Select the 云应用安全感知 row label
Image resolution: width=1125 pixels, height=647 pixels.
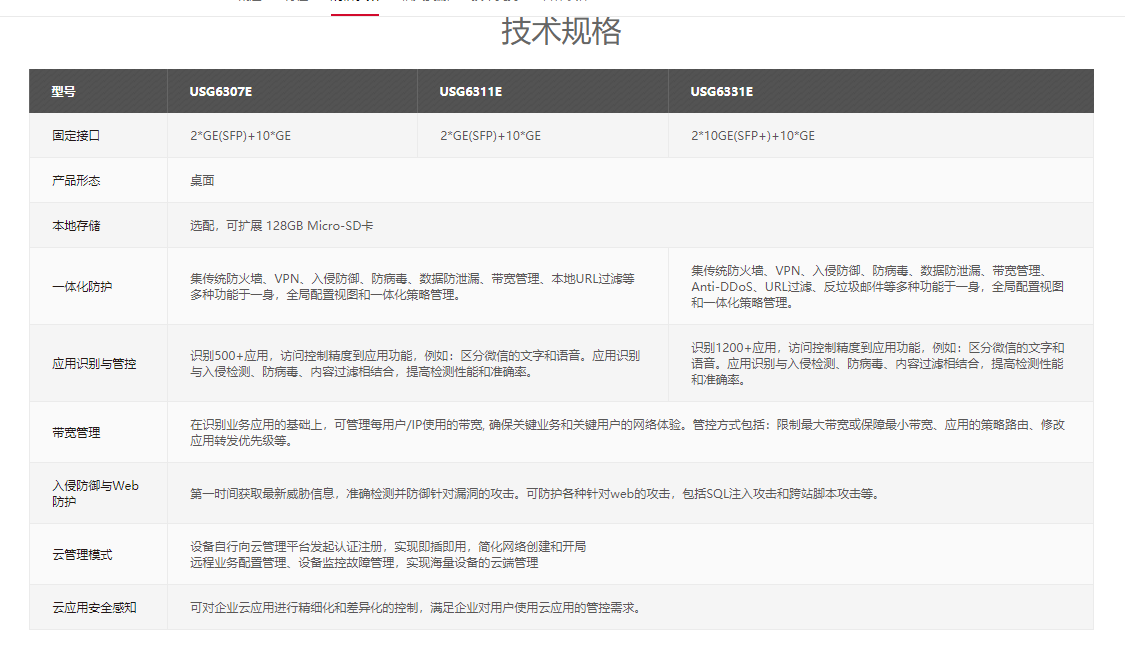(x=94, y=608)
